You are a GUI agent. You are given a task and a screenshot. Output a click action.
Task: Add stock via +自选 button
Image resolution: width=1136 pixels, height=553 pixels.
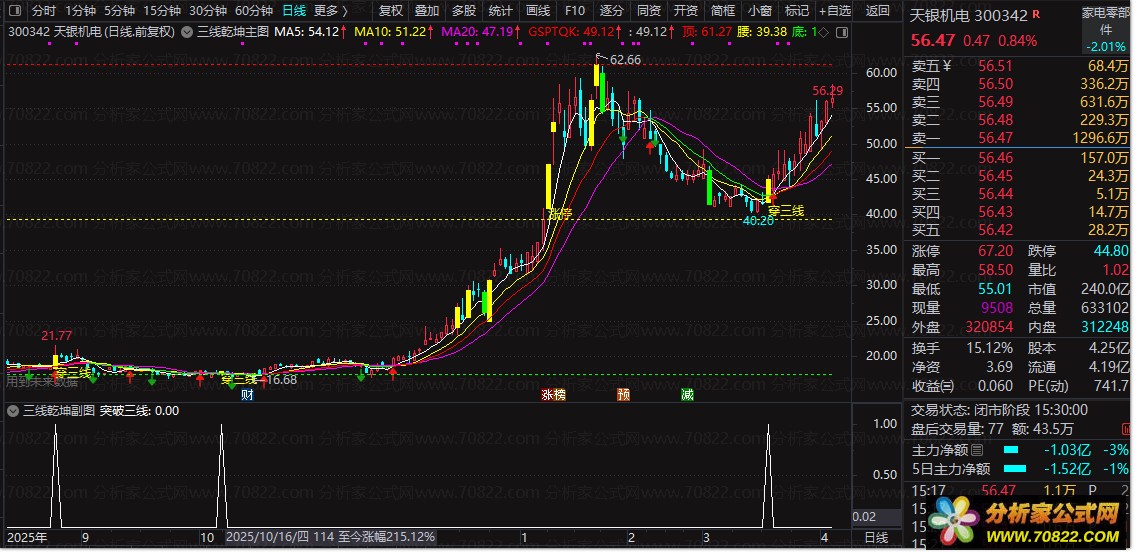[834, 11]
